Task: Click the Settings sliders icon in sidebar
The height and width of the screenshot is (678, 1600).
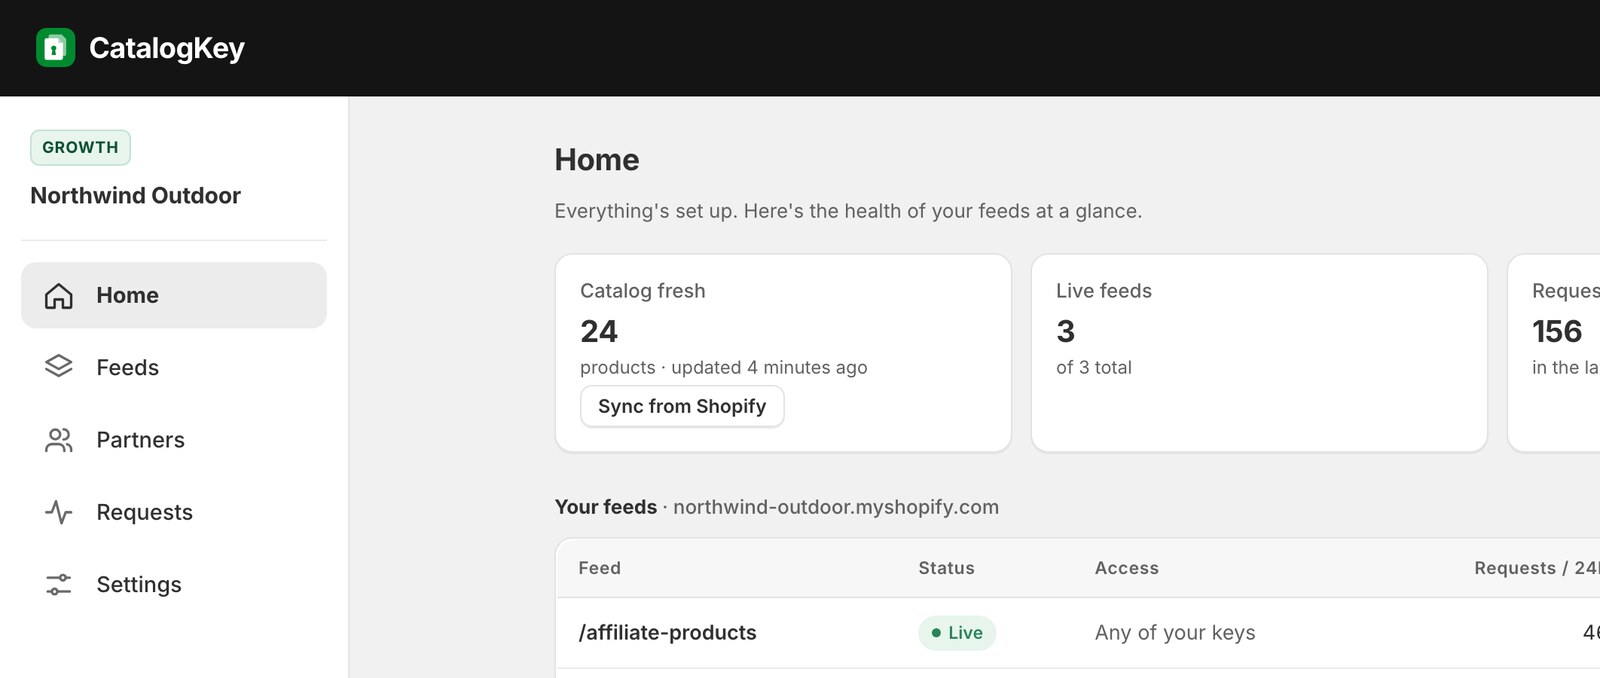Action: click(x=59, y=584)
